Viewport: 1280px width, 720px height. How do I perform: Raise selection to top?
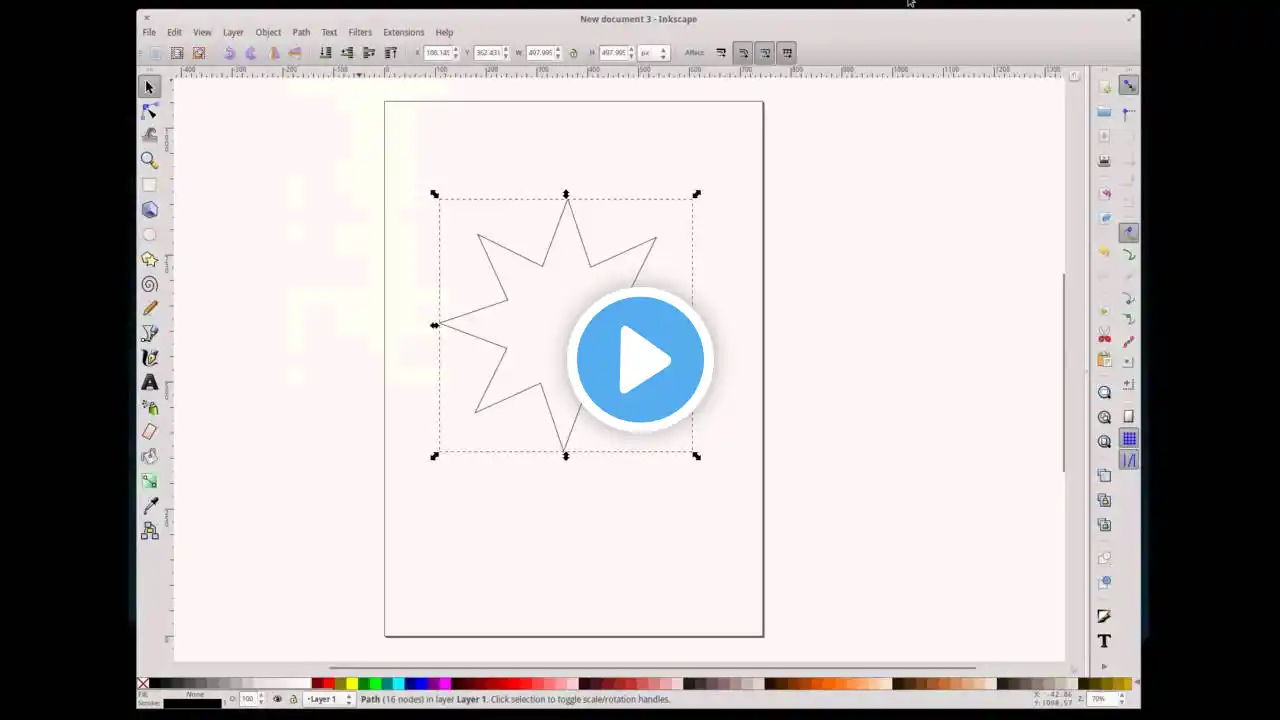pos(391,53)
